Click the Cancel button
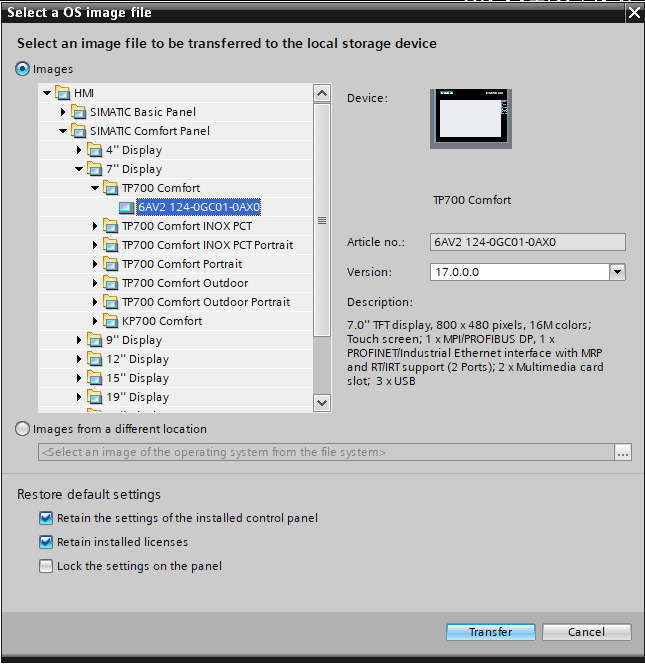 587,632
